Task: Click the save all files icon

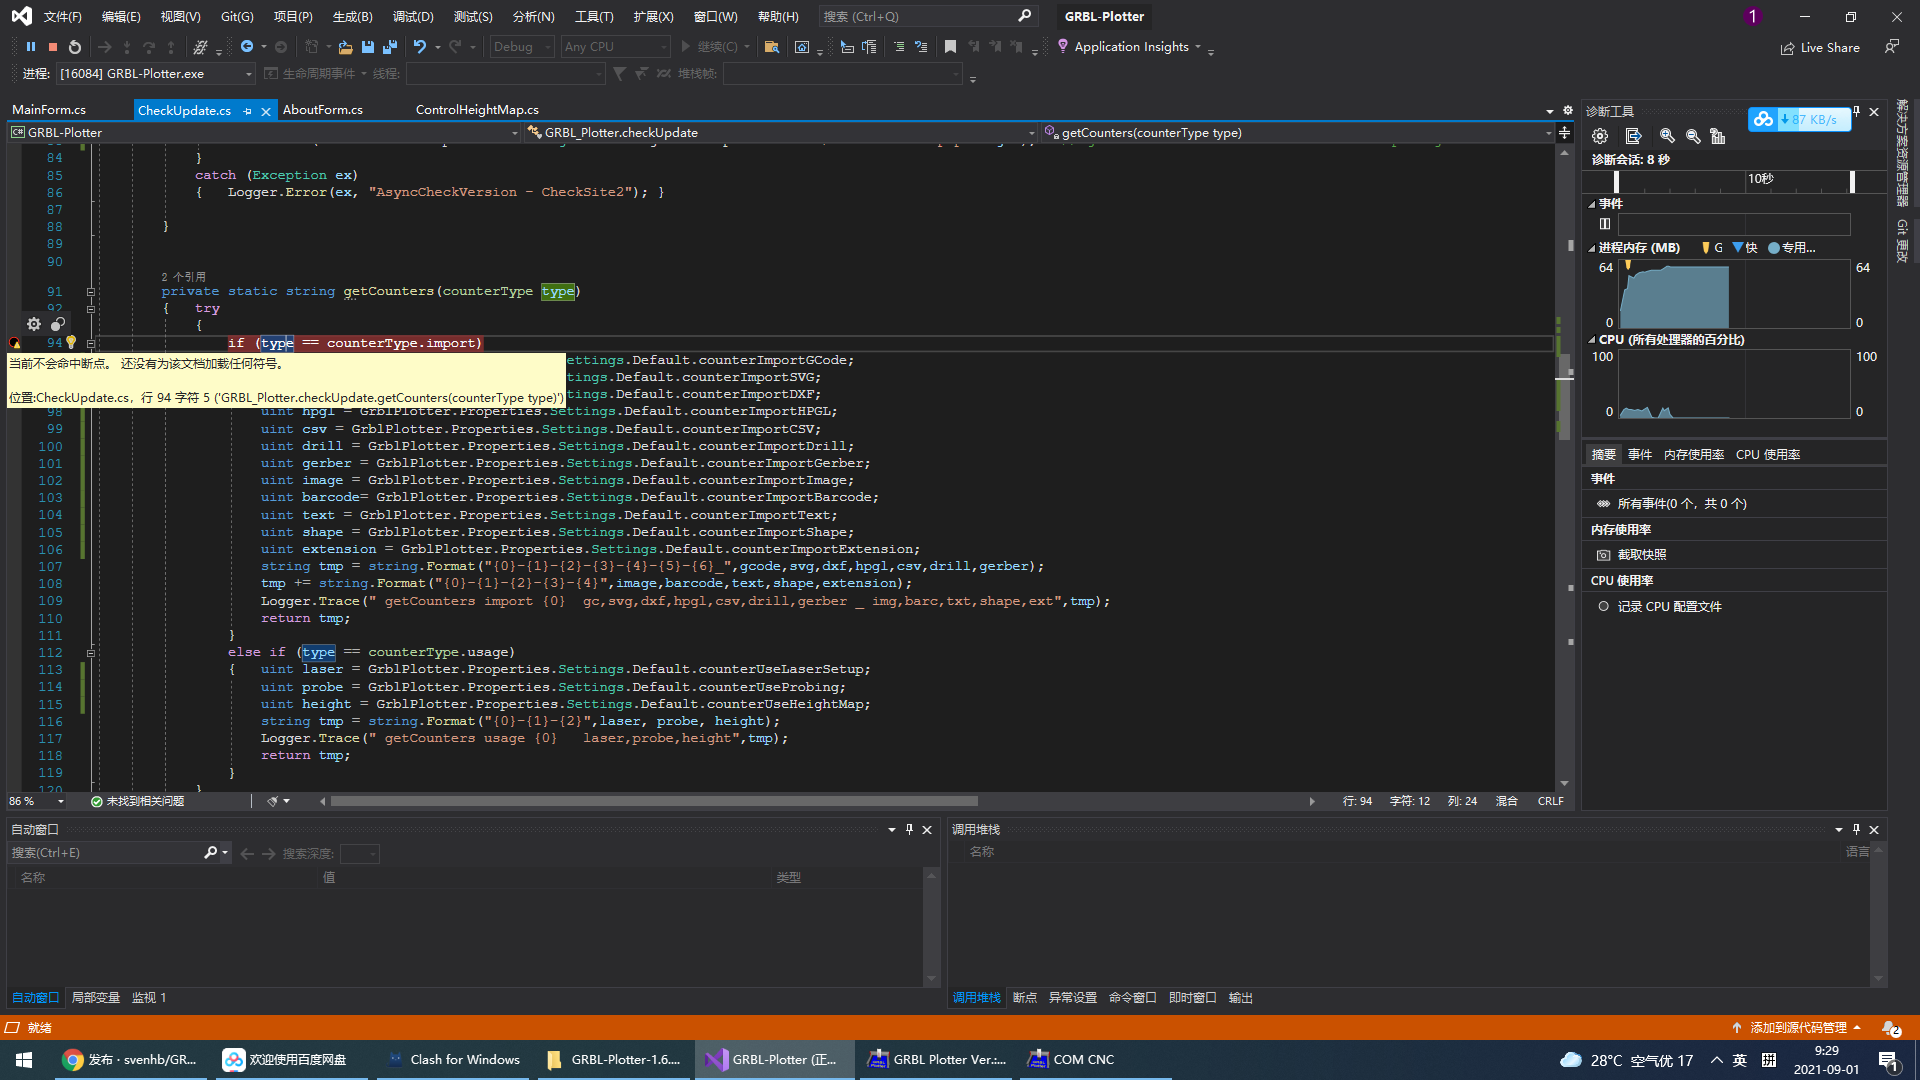Action: coord(390,47)
